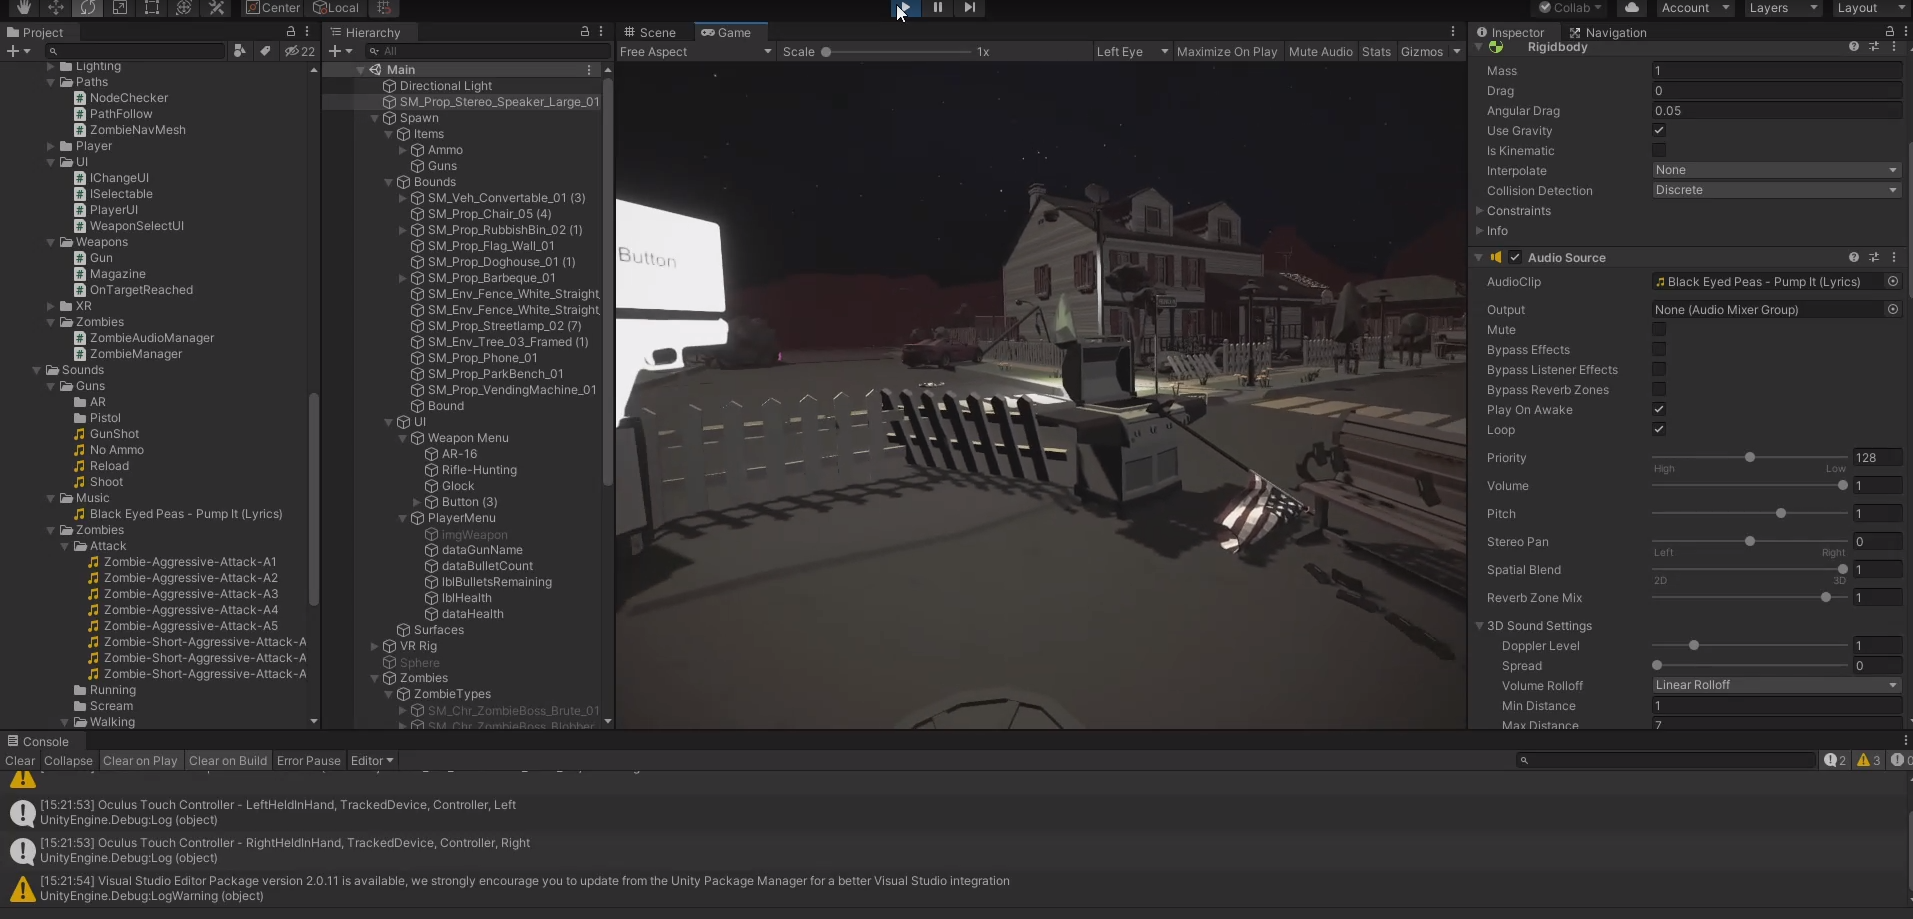The image size is (1913, 919).
Task: Pause the game playback
Action: coord(938,8)
